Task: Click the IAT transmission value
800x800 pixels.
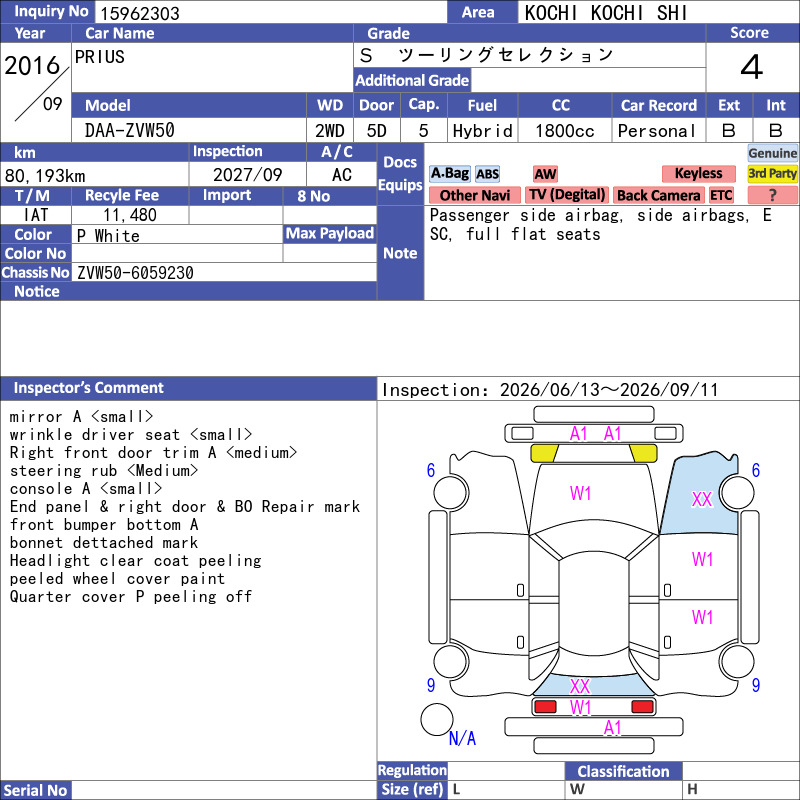Action: click(x=36, y=215)
